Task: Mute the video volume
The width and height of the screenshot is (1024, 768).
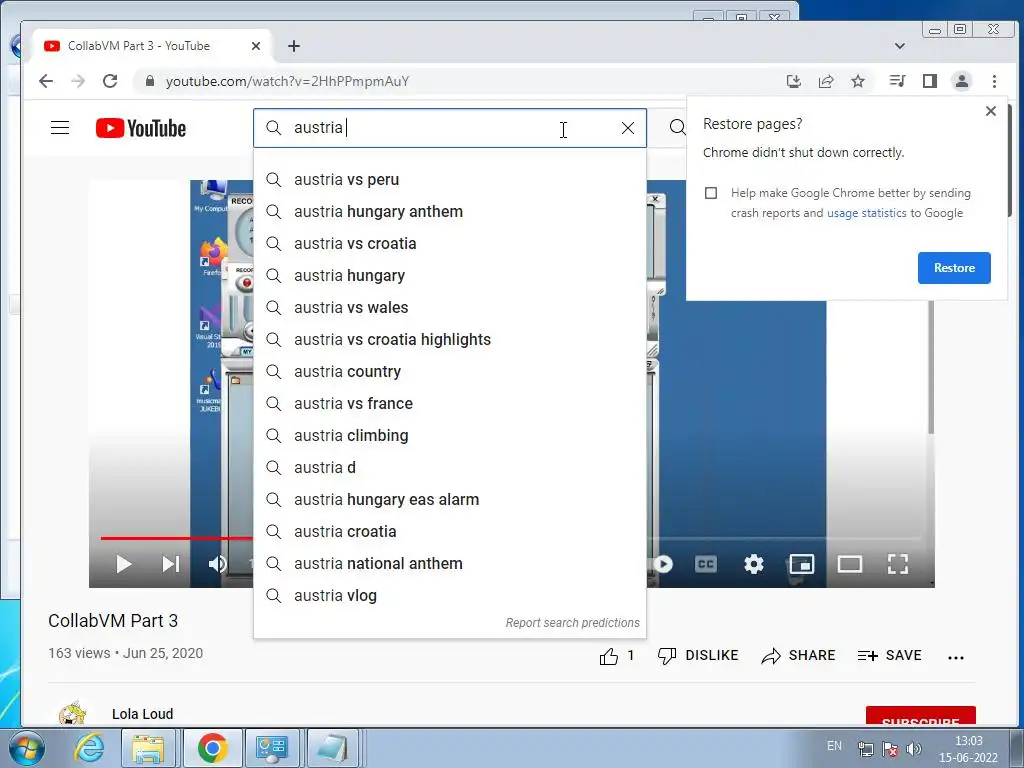Action: pos(217,564)
